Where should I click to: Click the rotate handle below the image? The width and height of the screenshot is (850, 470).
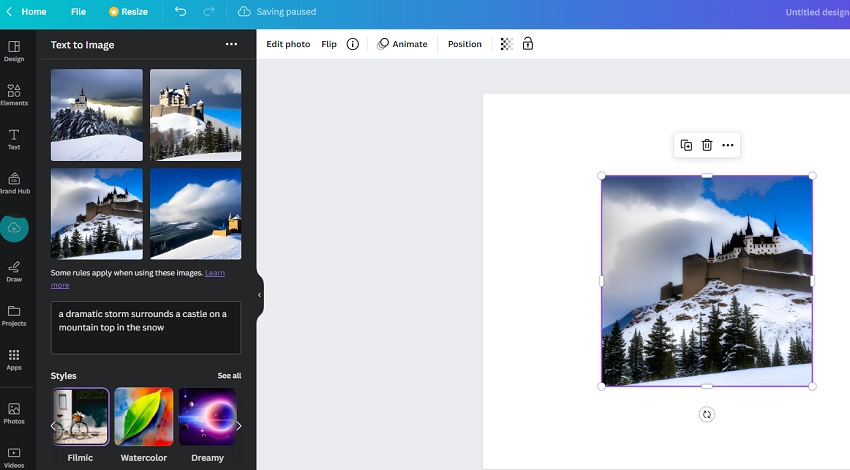coord(707,415)
